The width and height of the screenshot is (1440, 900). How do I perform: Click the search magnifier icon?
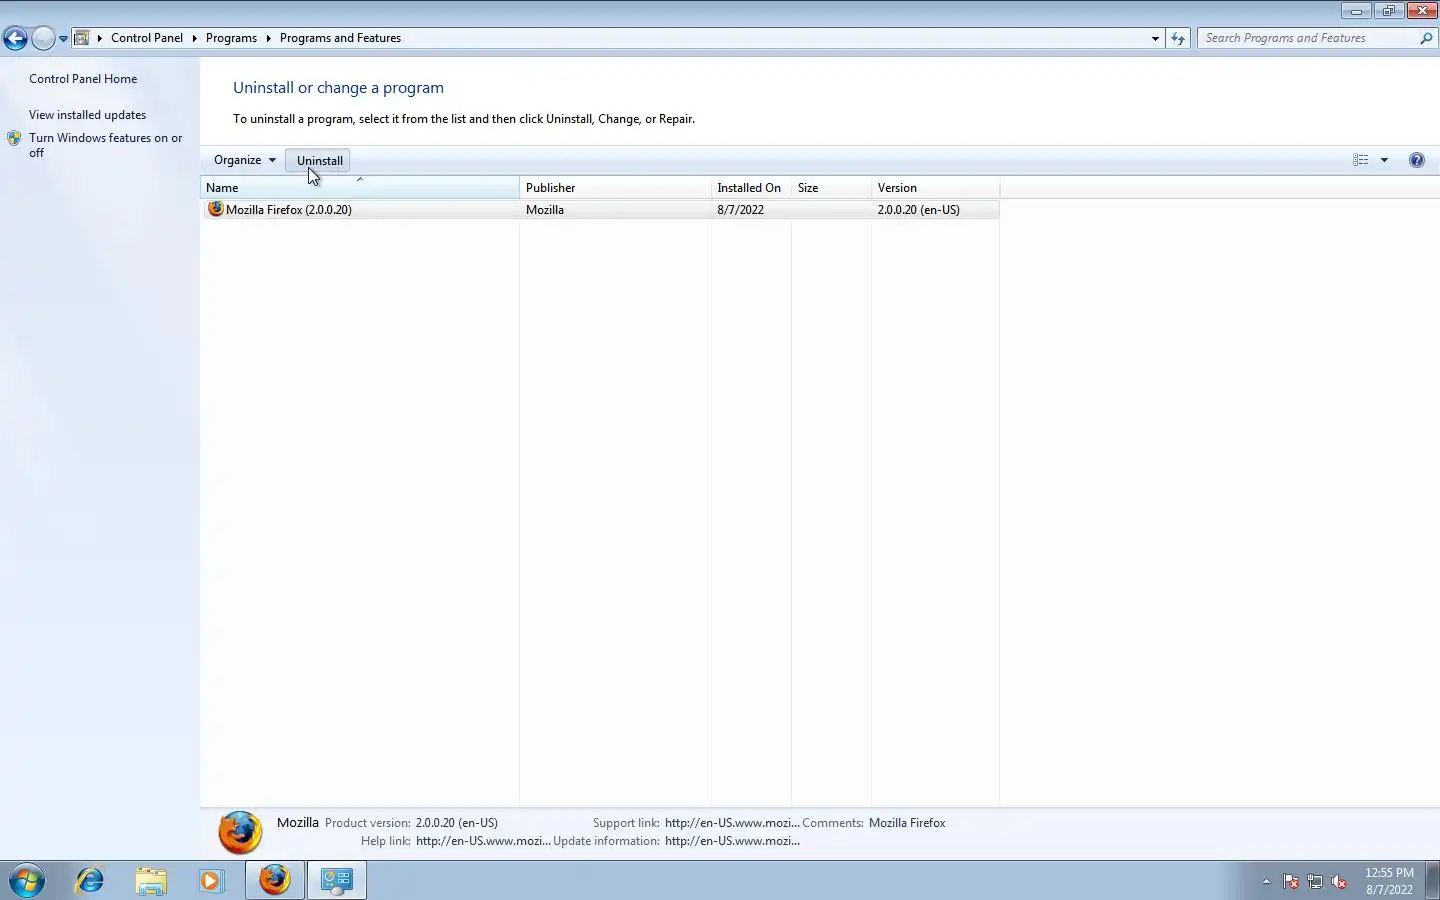click(1426, 38)
